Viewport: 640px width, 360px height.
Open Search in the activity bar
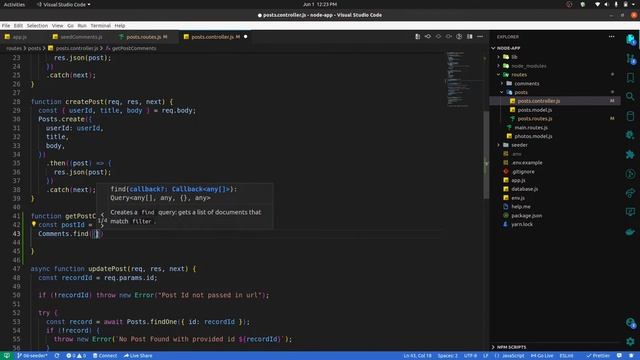tap(630, 97)
